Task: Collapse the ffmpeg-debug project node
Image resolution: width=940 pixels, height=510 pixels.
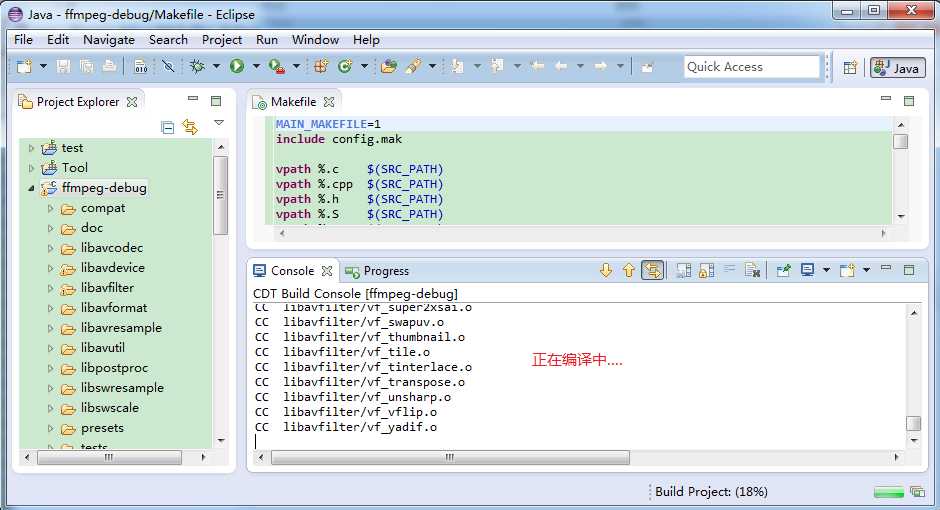Action: tap(31, 188)
